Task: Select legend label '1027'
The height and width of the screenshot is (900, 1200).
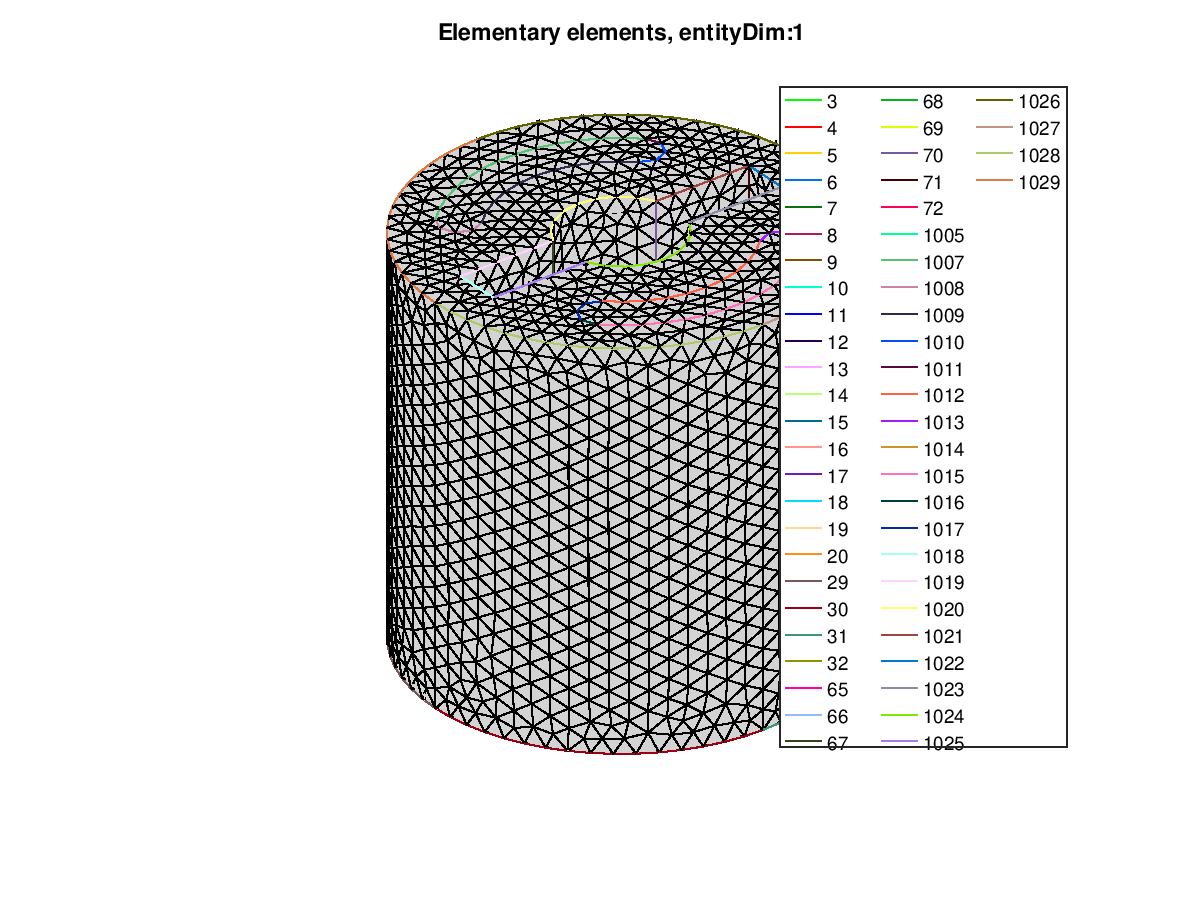Action: (1039, 129)
